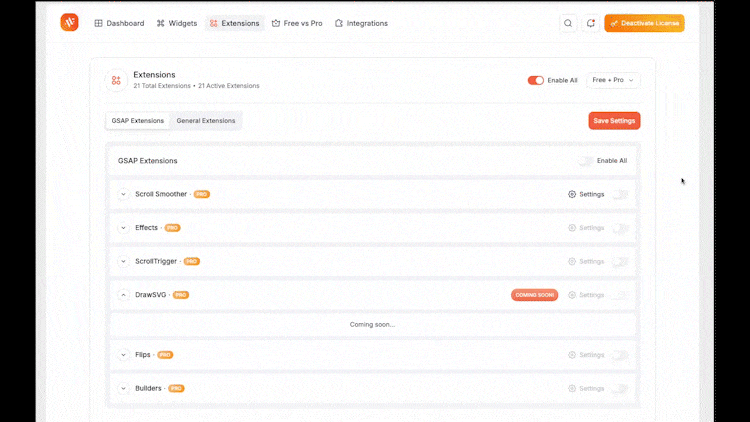Click the Coming soon... text
Image resolution: width=750 pixels, height=422 pixels.
[x=372, y=324]
